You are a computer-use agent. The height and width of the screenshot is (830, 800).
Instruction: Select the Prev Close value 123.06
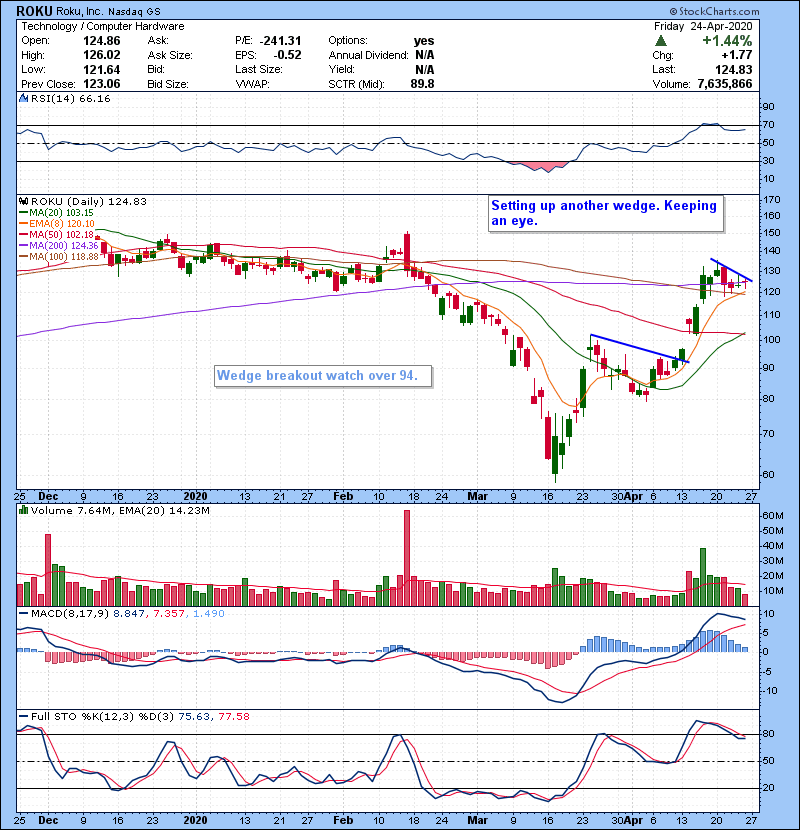102,84
